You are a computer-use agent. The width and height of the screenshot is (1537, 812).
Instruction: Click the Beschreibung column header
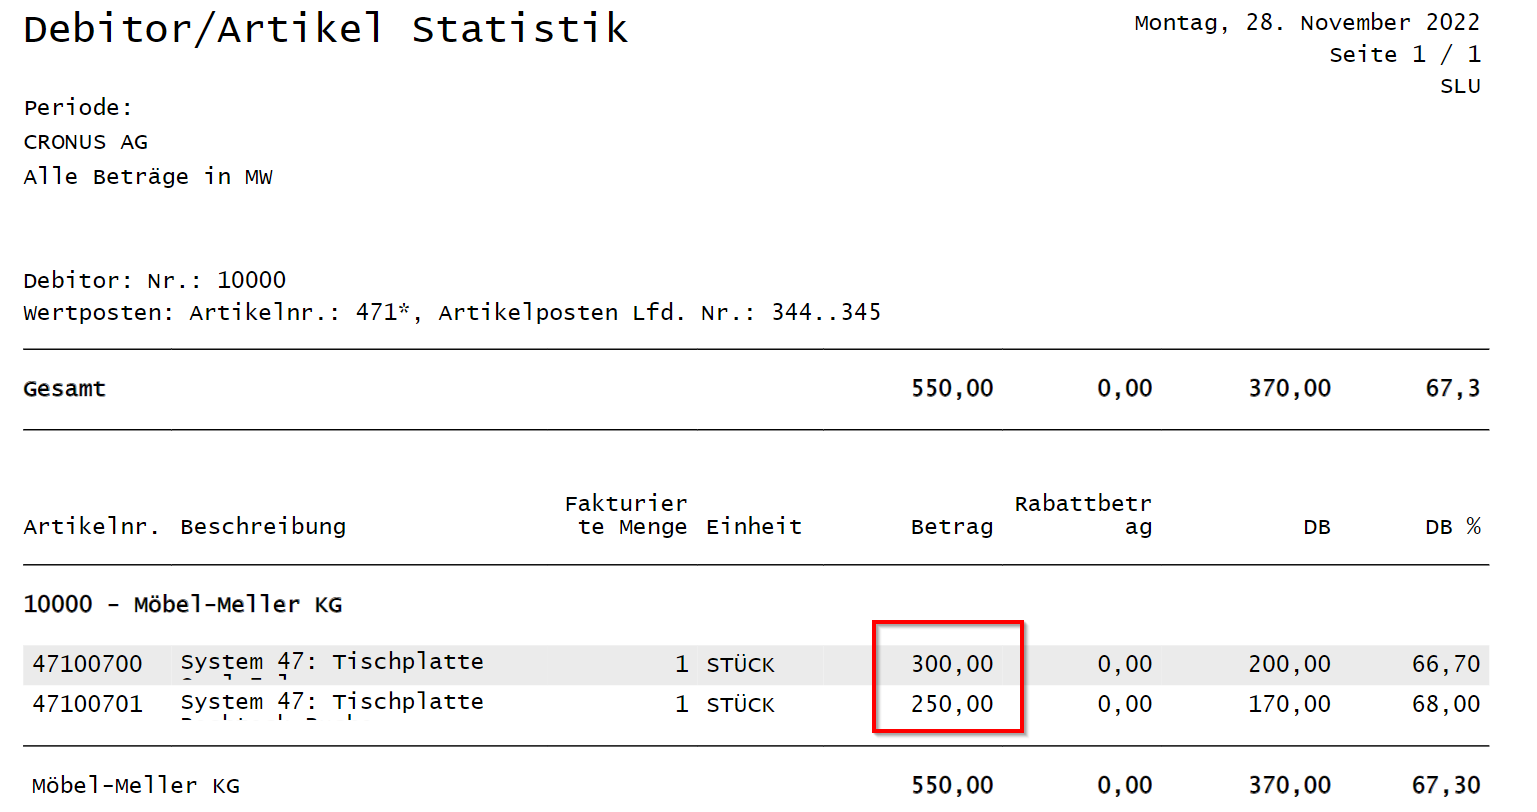[263, 527]
